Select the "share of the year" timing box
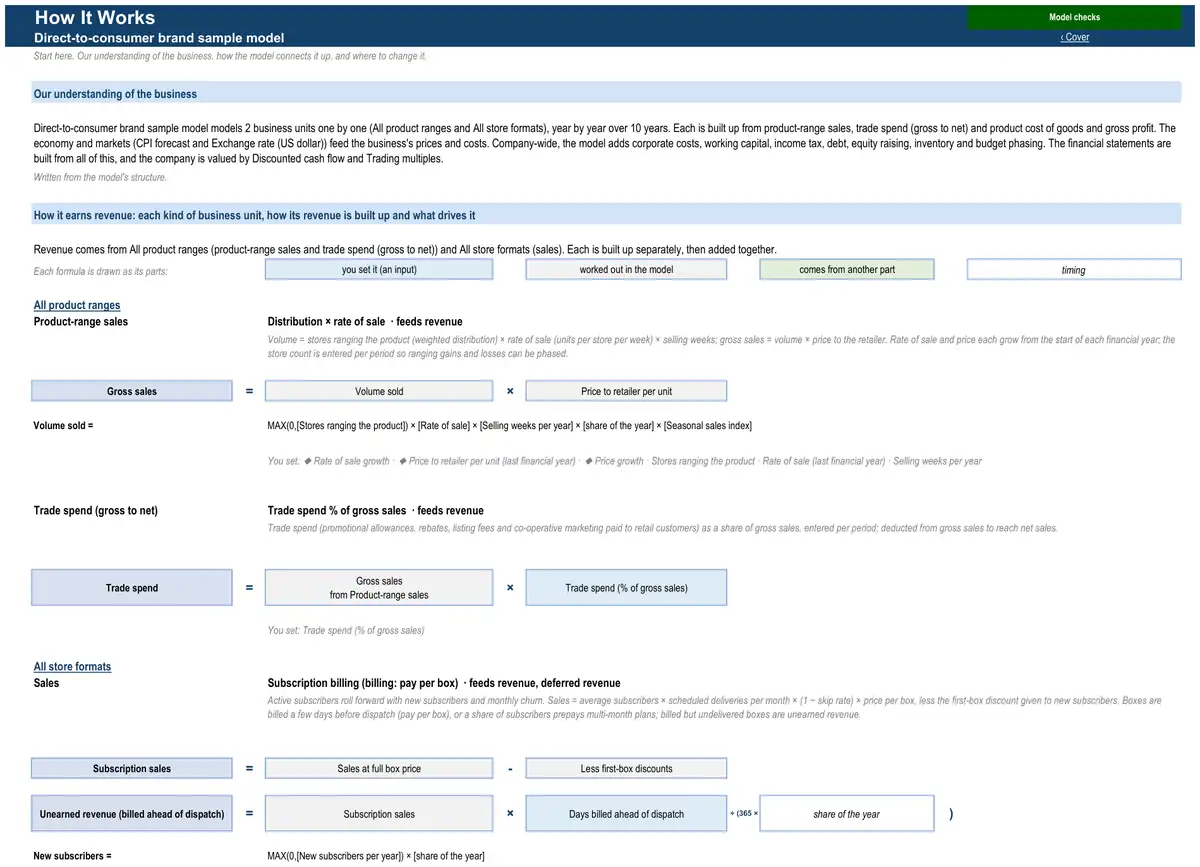The image size is (1200, 867). pos(847,814)
